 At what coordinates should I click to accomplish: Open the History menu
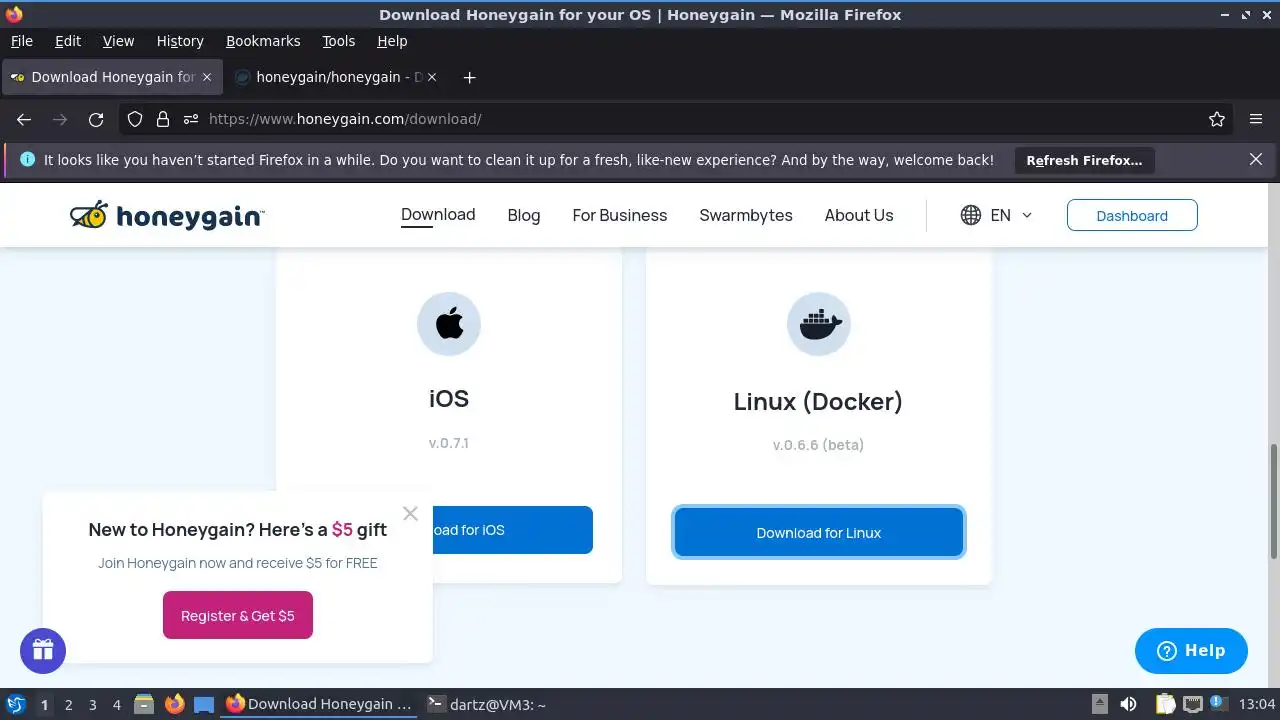click(180, 41)
